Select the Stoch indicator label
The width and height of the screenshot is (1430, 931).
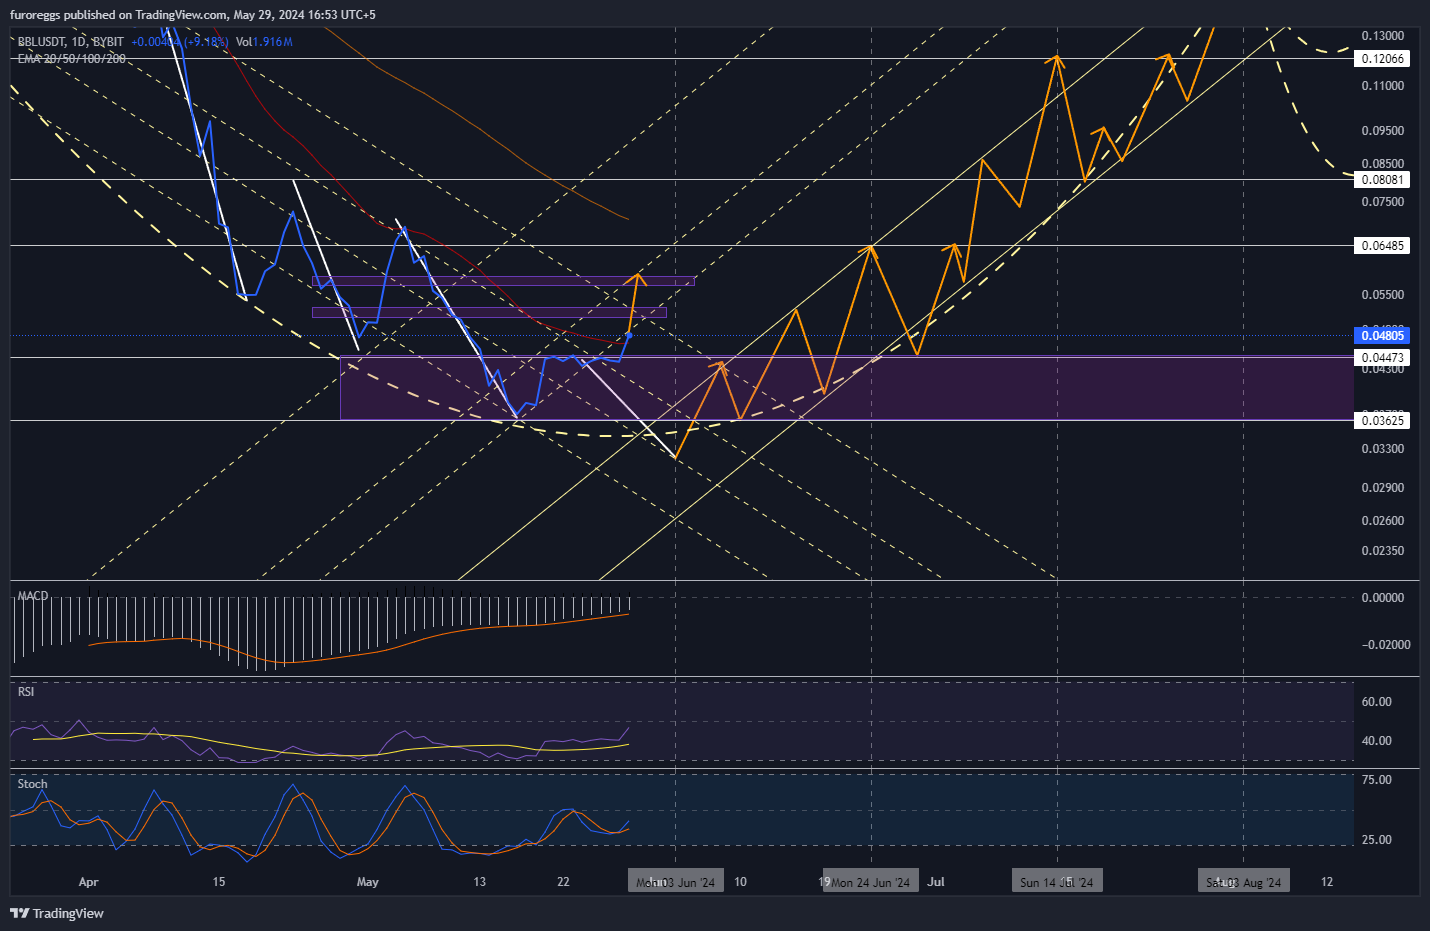click(33, 784)
